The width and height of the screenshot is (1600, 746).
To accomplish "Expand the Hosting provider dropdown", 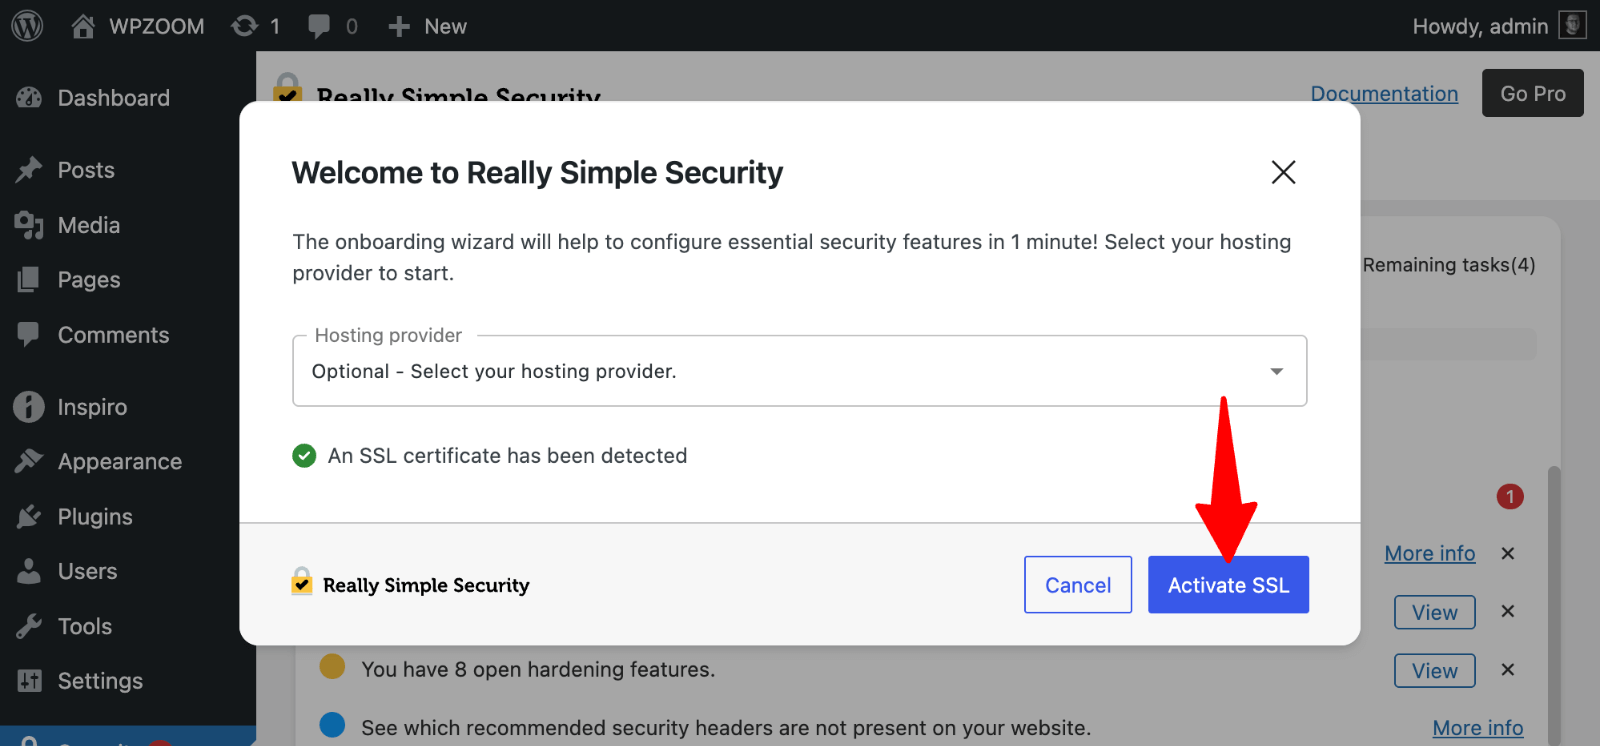I will tap(799, 371).
